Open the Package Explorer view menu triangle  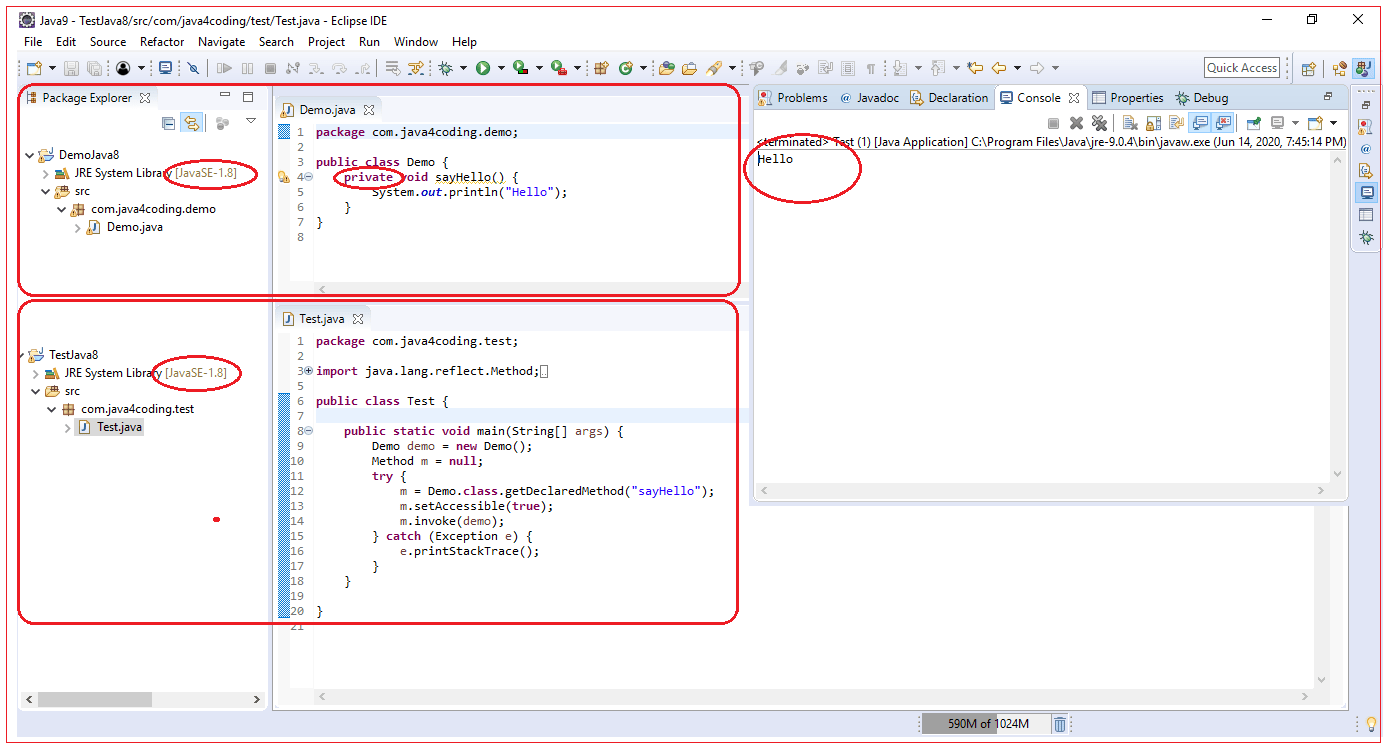[251, 120]
